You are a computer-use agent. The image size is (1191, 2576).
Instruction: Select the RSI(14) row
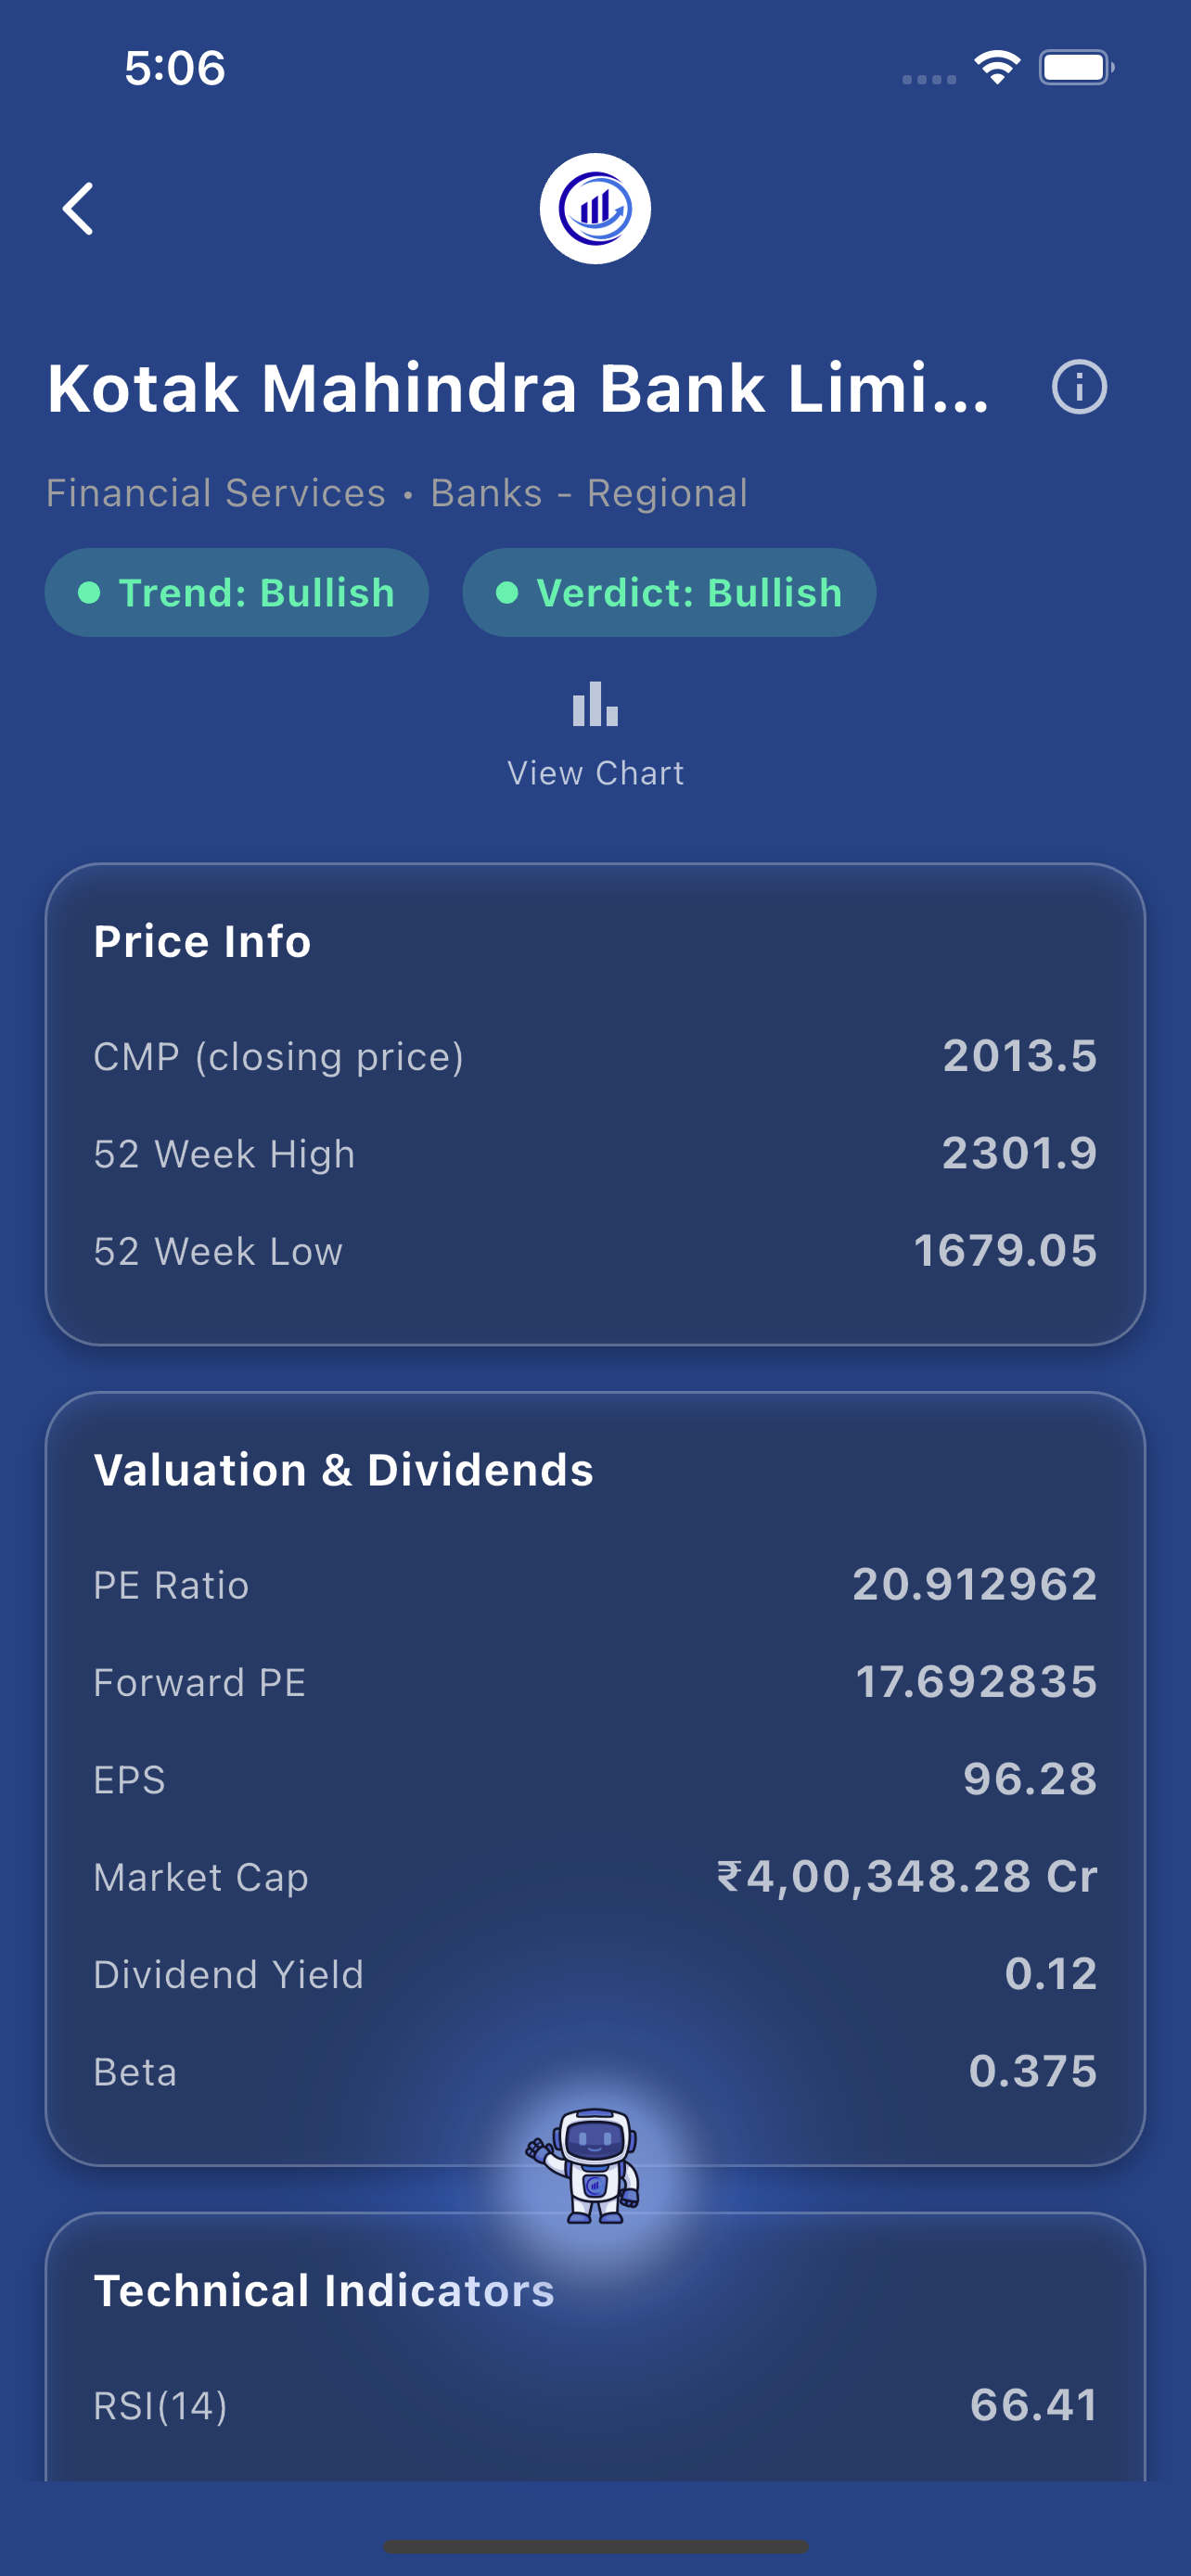tap(595, 2406)
